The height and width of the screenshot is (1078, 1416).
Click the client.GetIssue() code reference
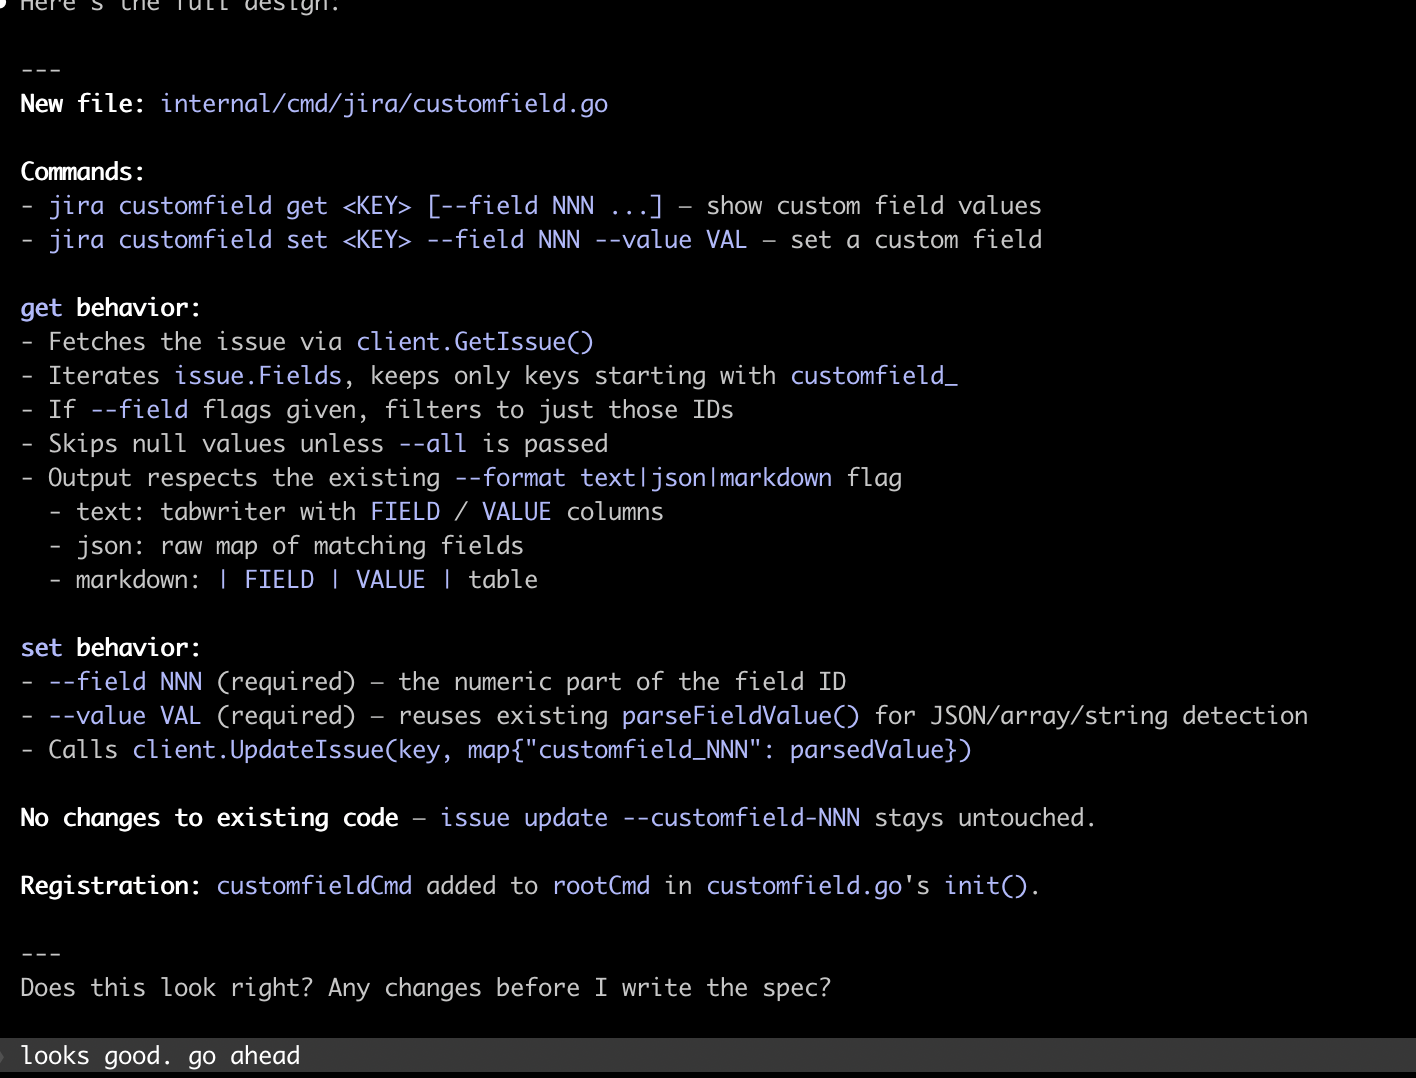475,342
